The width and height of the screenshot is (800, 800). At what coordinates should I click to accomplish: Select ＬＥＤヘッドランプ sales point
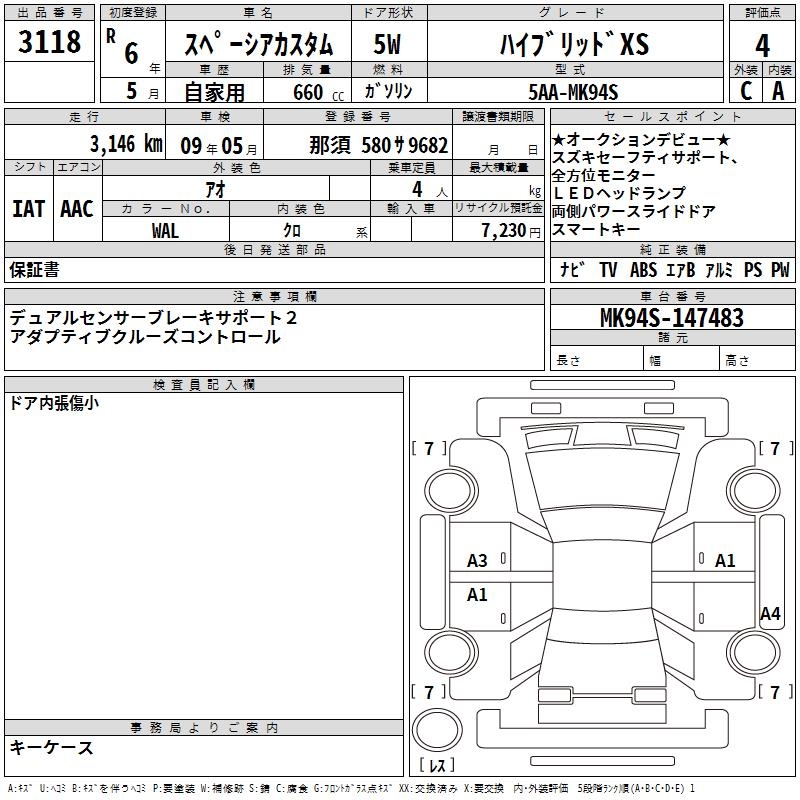(619, 193)
